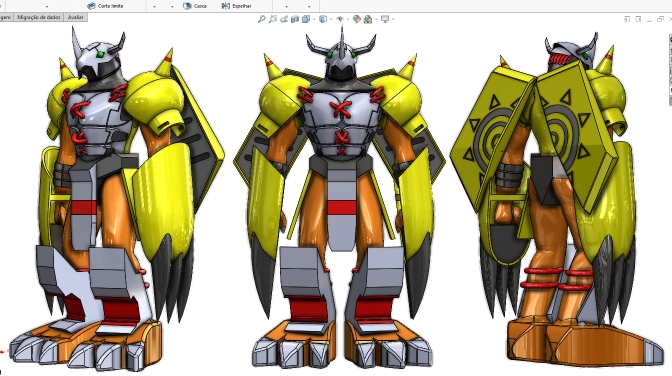Minimize the document window
The width and height of the screenshot is (672, 376).
pos(649,20)
